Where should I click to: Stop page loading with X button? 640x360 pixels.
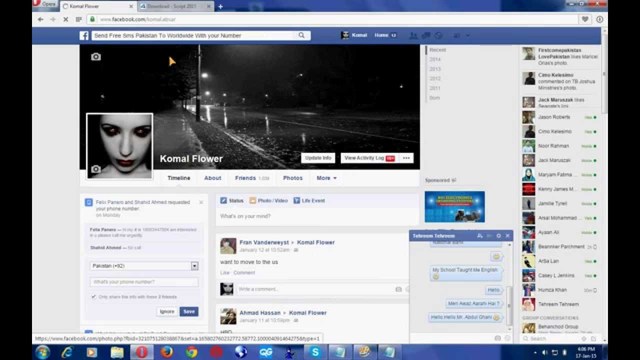tap(65, 19)
